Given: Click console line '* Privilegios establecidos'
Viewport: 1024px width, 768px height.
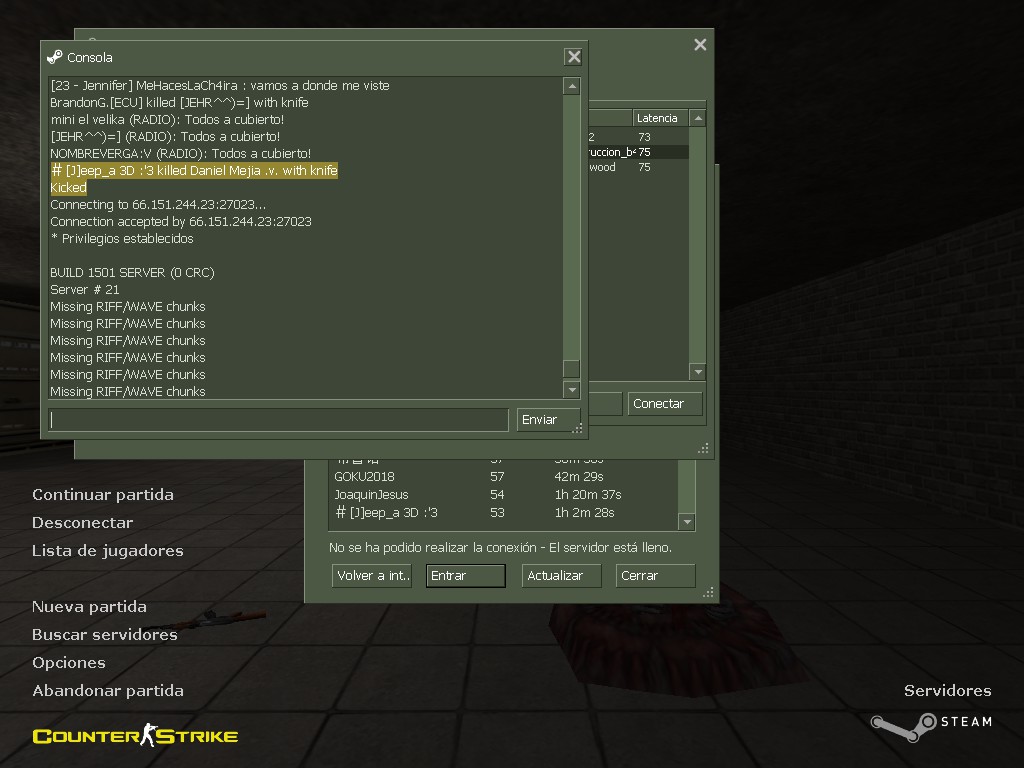Looking at the screenshot, I should (122, 238).
